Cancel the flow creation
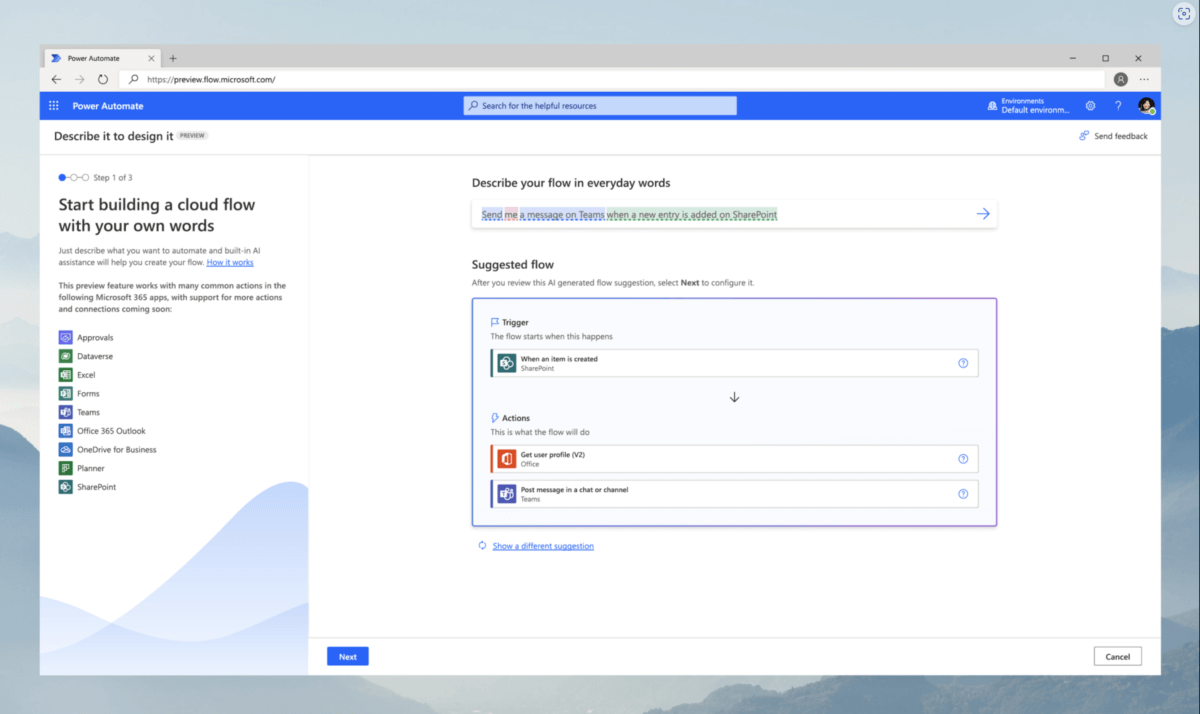 (x=1117, y=657)
